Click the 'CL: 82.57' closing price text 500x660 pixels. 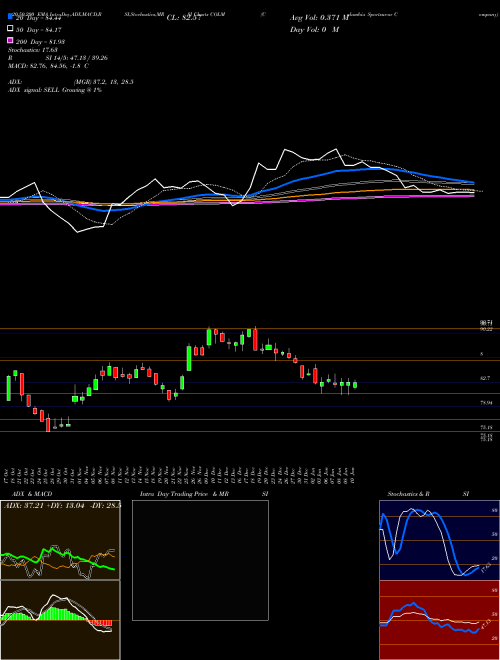pyautogui.click(x=182, y=17)
